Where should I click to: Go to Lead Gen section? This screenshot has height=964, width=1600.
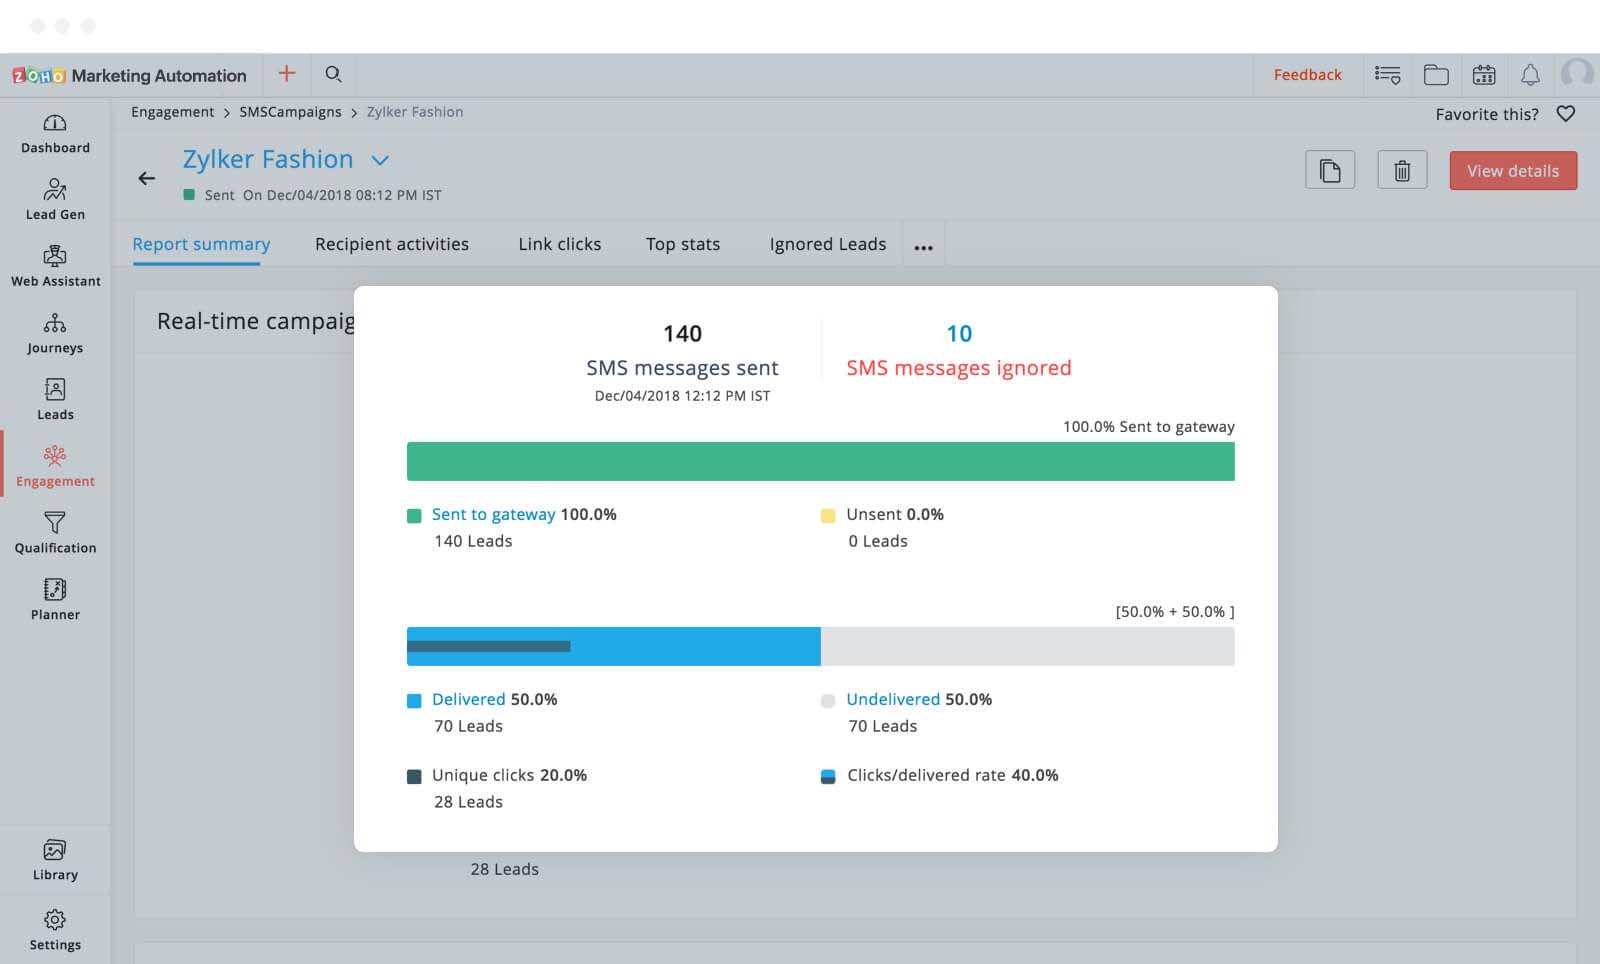(x=55, y=199)
